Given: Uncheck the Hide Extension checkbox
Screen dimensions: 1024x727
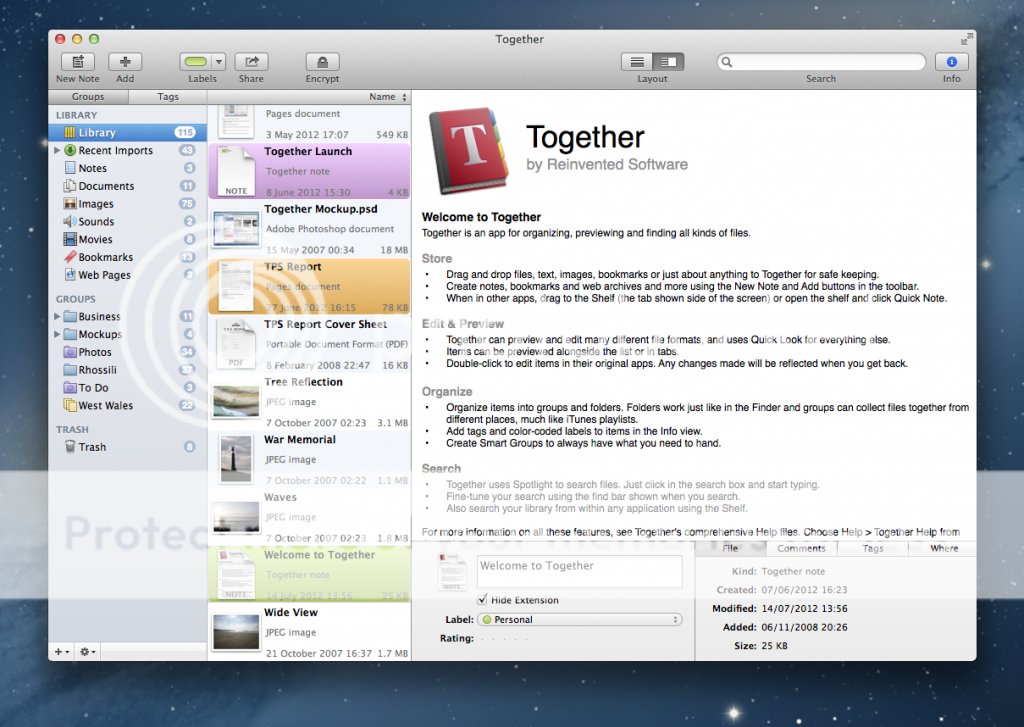Looking at the screenshot, I should pos(483,600).
